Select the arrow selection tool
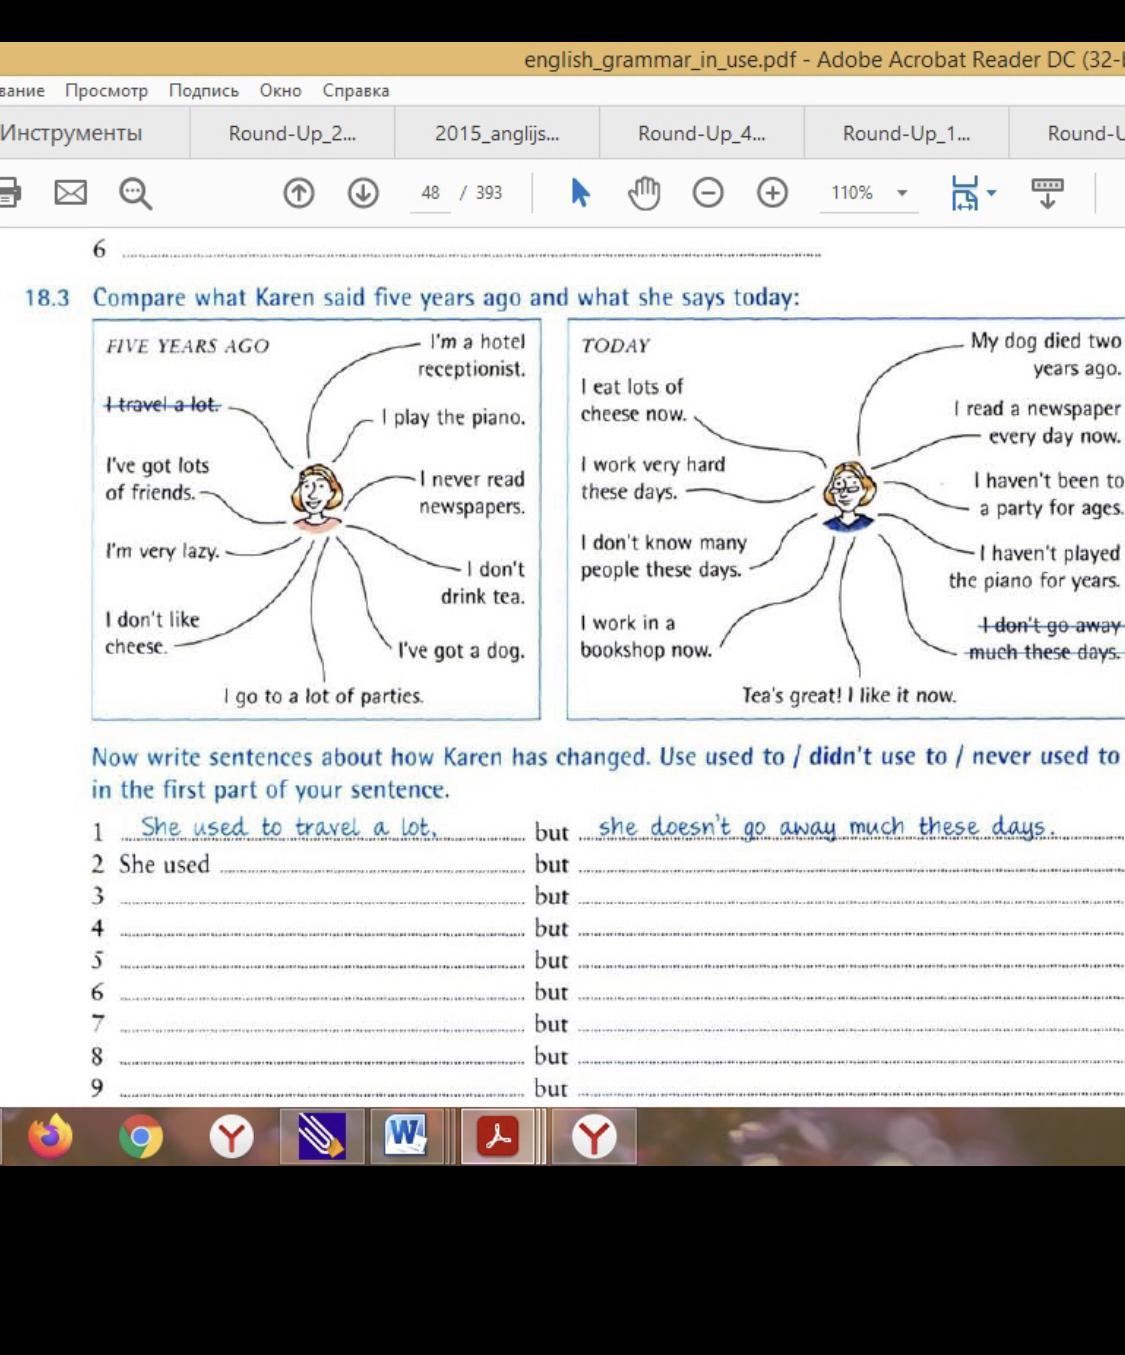1125x1355 pixels. tap(580, 192)
